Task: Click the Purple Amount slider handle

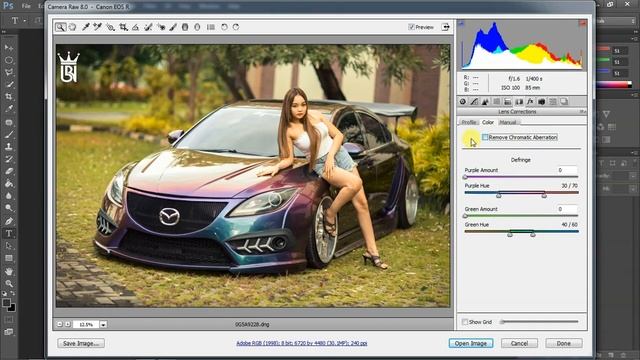Action: pos(465,177)
